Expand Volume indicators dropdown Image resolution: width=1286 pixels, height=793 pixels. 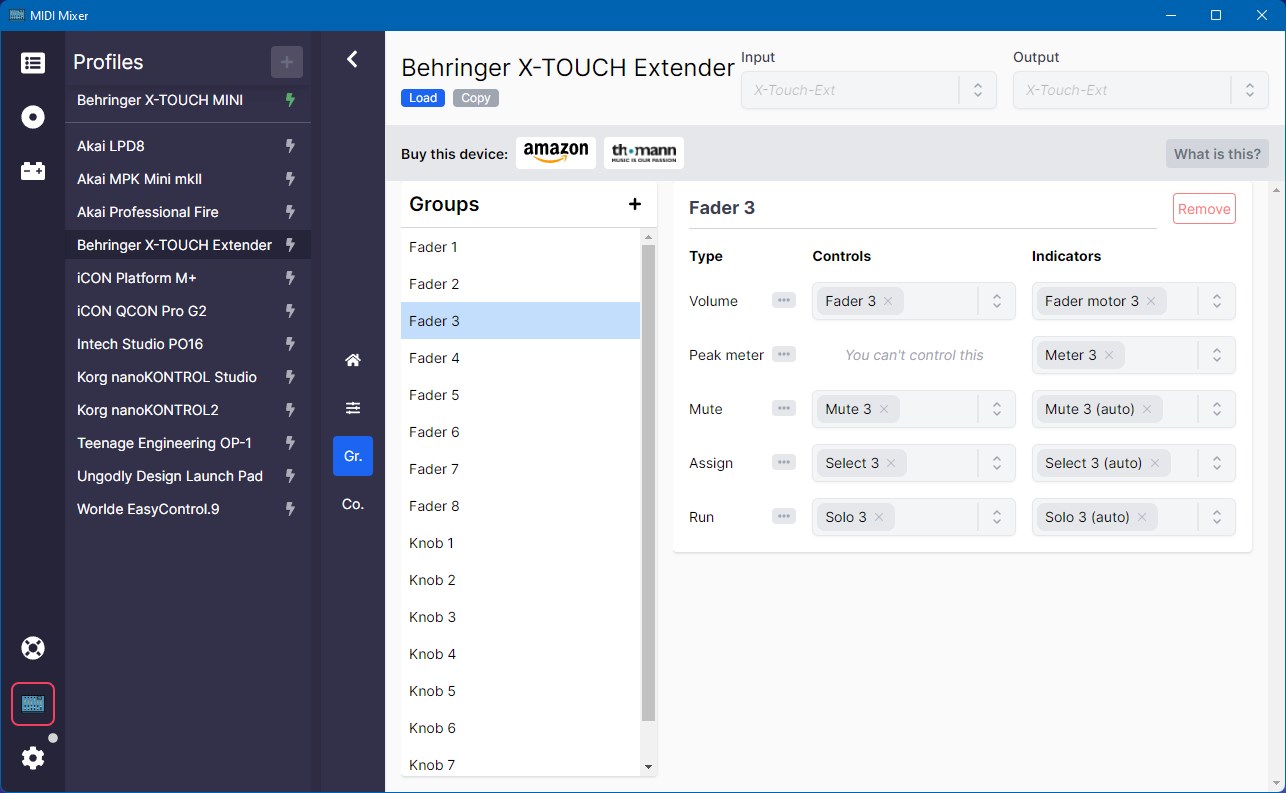point(1217,301)
